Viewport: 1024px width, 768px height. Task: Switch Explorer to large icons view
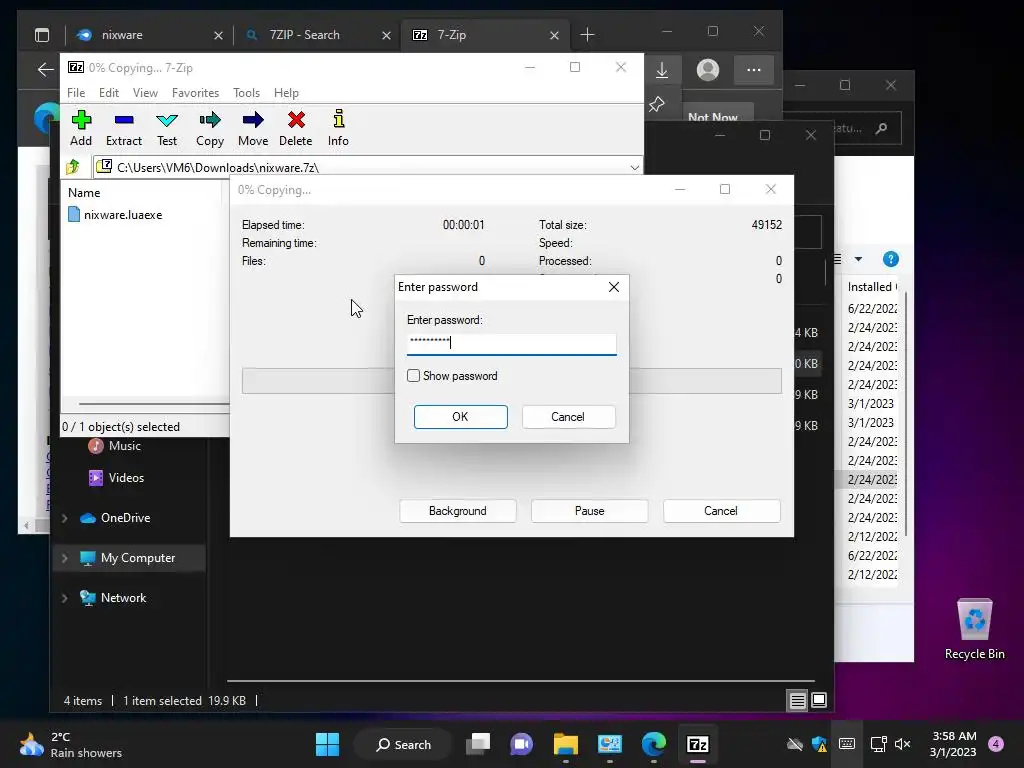coord(819,701)
